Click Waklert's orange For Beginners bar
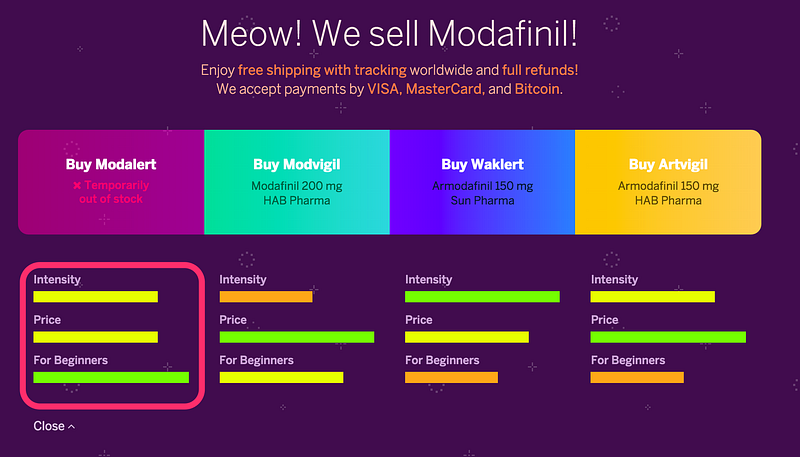 [452, 377]
